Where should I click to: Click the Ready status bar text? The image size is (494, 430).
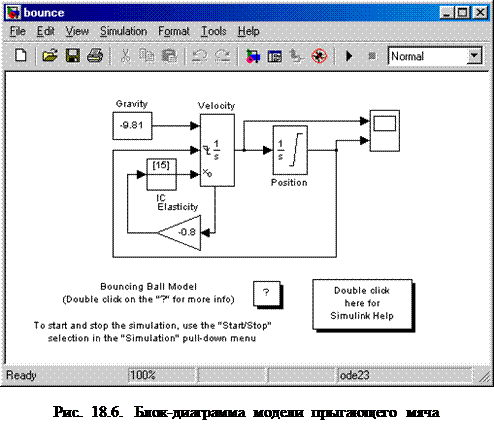21,375
